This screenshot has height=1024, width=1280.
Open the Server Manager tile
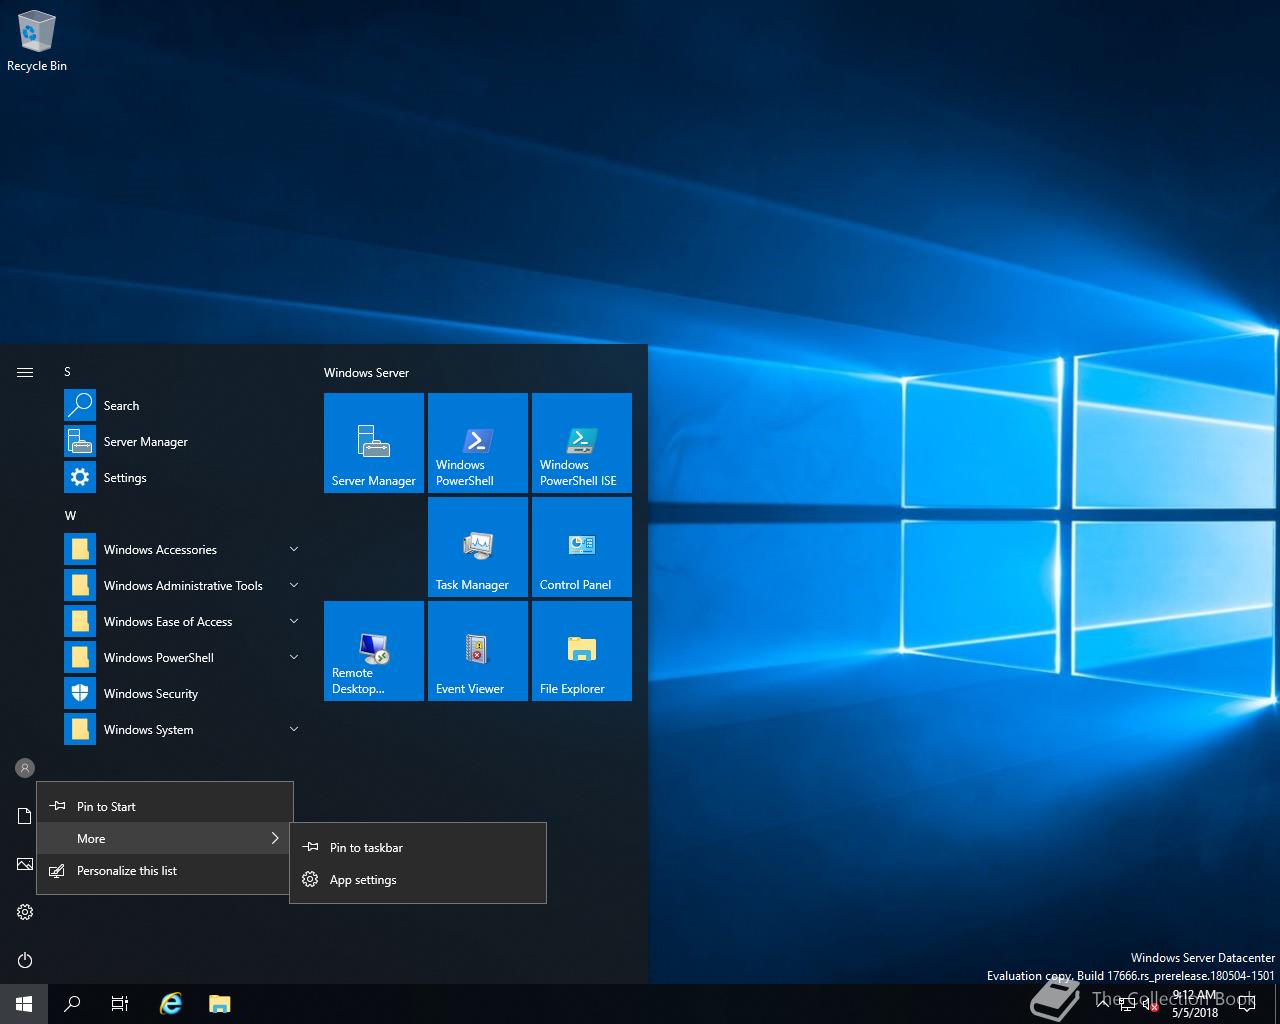tap(373, 443)
